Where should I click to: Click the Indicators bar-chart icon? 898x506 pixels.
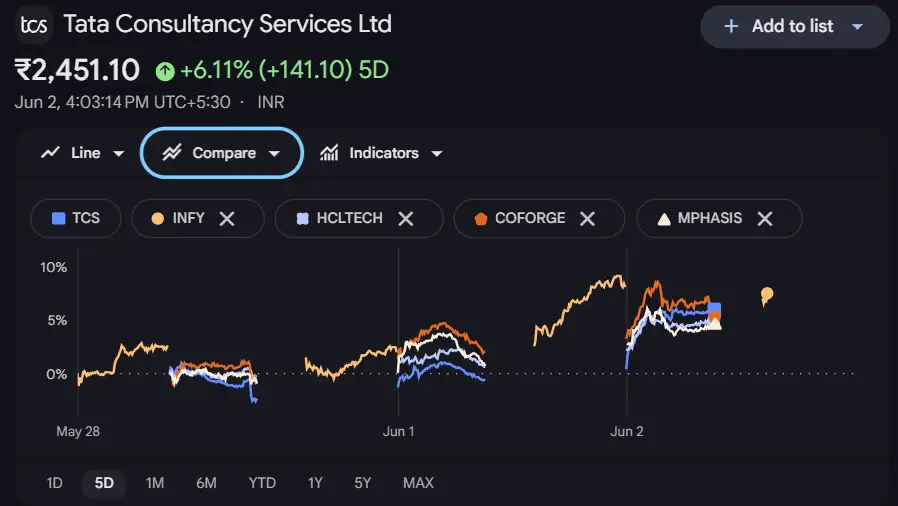point(329,152)
